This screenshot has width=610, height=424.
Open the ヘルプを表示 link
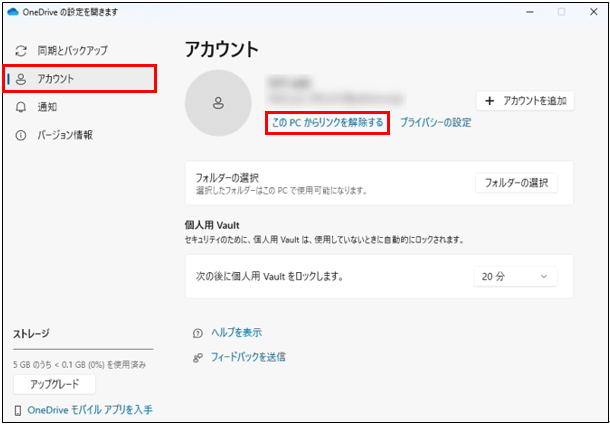tap(236, 333)
